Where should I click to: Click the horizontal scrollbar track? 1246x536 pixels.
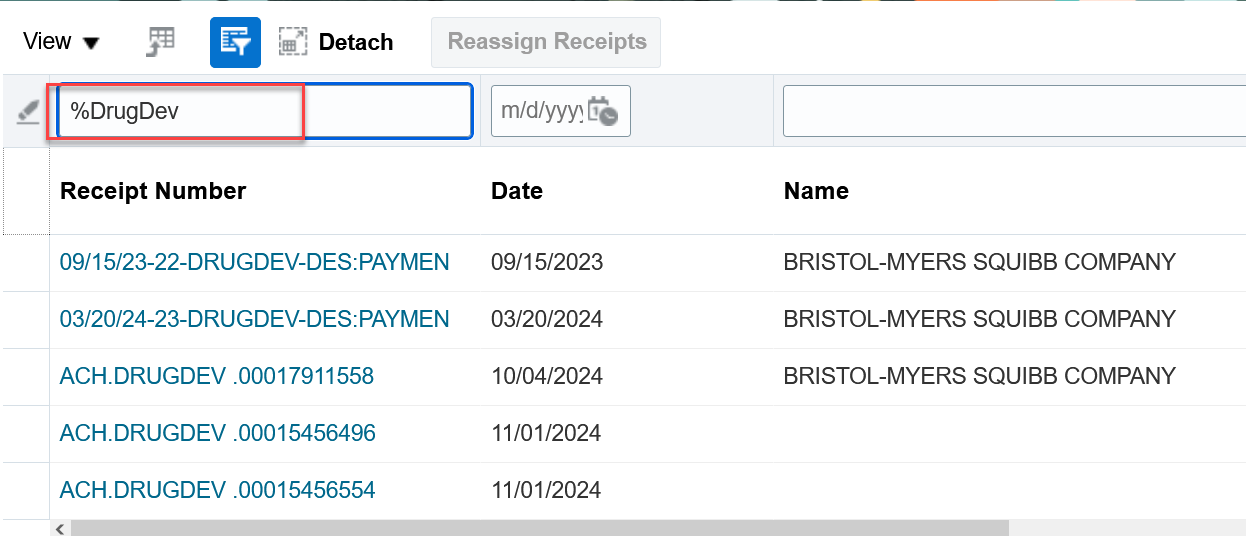click(1120, 528)
